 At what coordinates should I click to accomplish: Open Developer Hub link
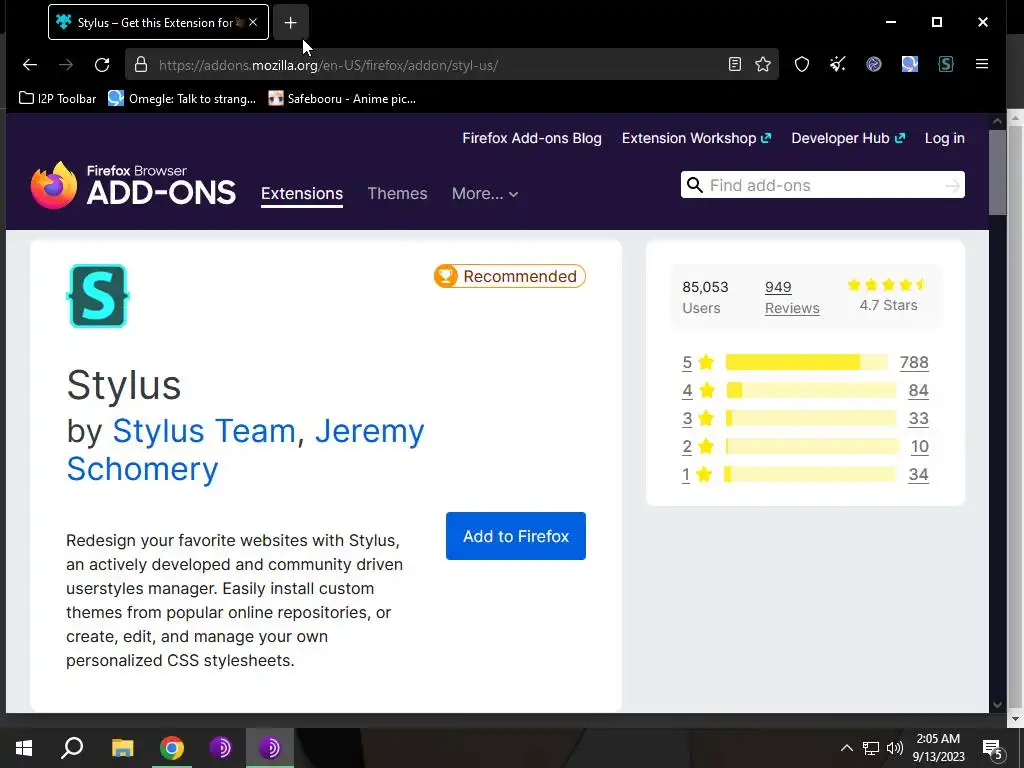tap(848, 138)
